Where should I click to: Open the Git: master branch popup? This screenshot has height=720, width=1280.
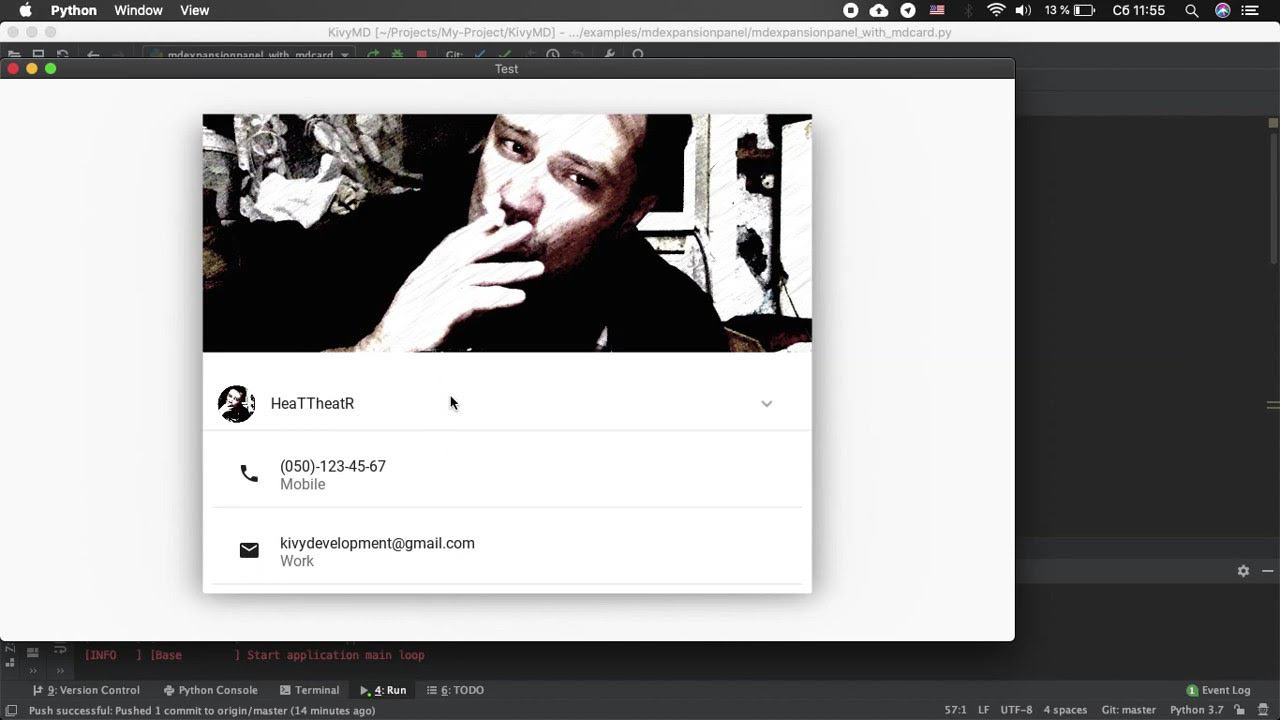pos(1129,711)
